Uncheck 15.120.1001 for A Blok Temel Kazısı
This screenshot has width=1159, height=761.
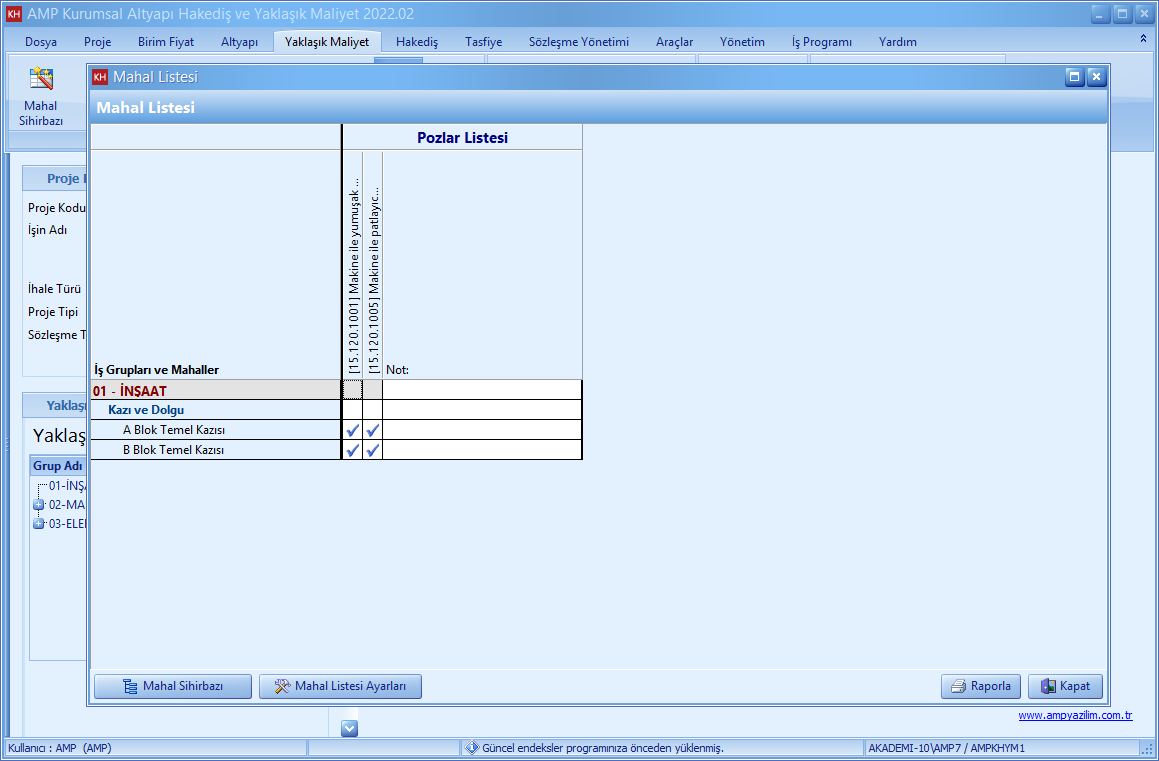[x=352, y=430]
